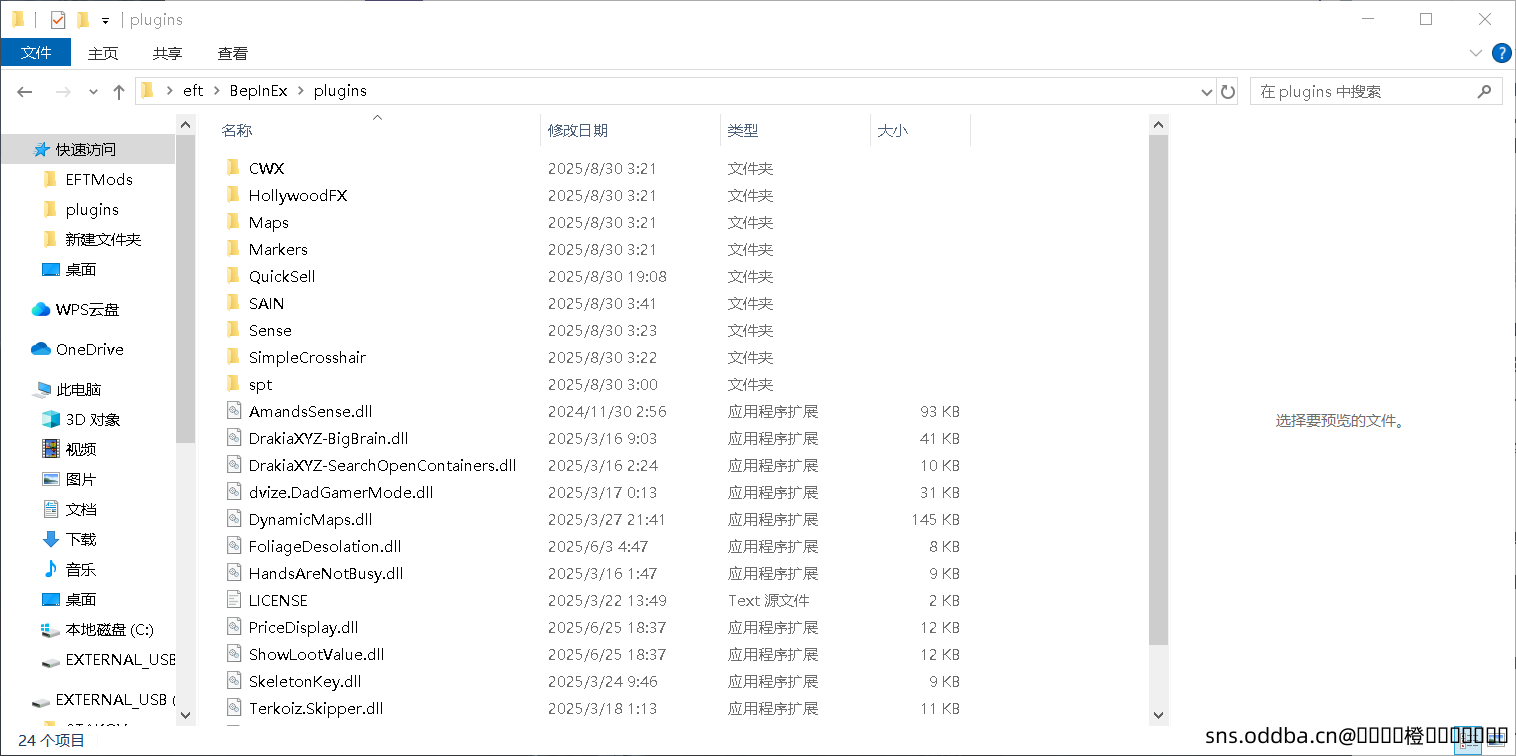
Task: Collapse the ribbon chevron
Action: tap(1476, 53)
